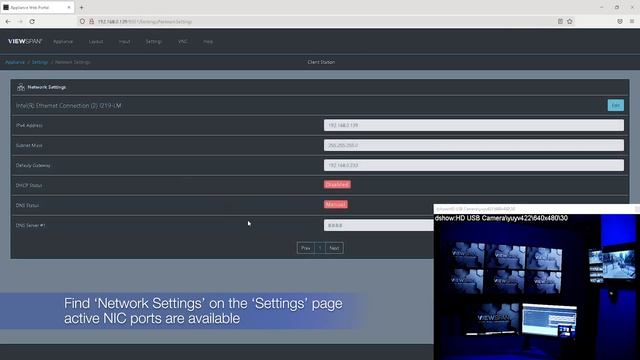Click the ViewSpan logo
The width and height of the screenshot is (640, 360).
[25, 41]
